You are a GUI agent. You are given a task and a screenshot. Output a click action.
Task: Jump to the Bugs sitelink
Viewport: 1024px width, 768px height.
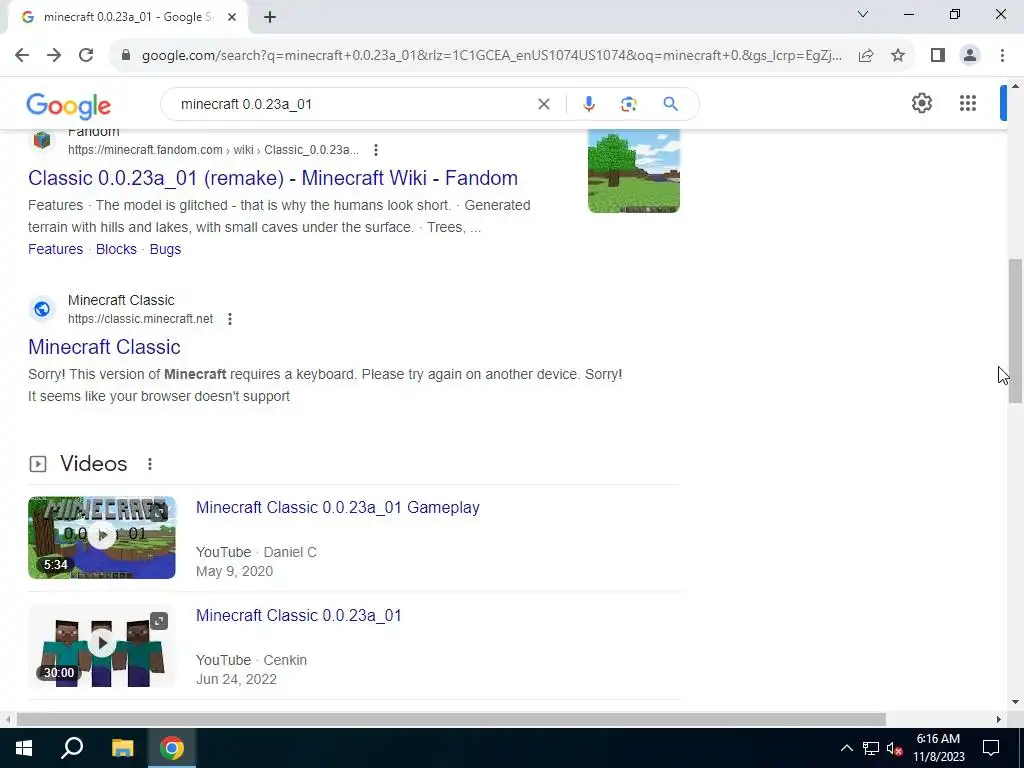165,249
